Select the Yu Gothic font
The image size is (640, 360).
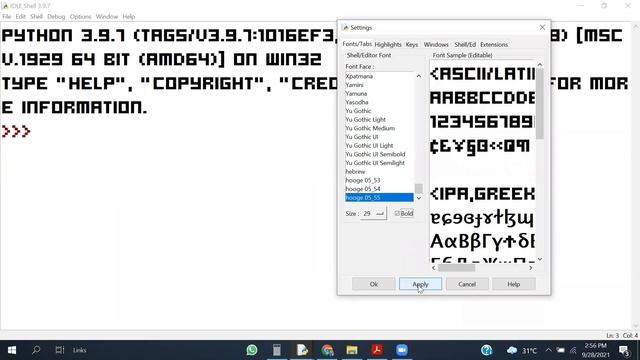[379, 111]
